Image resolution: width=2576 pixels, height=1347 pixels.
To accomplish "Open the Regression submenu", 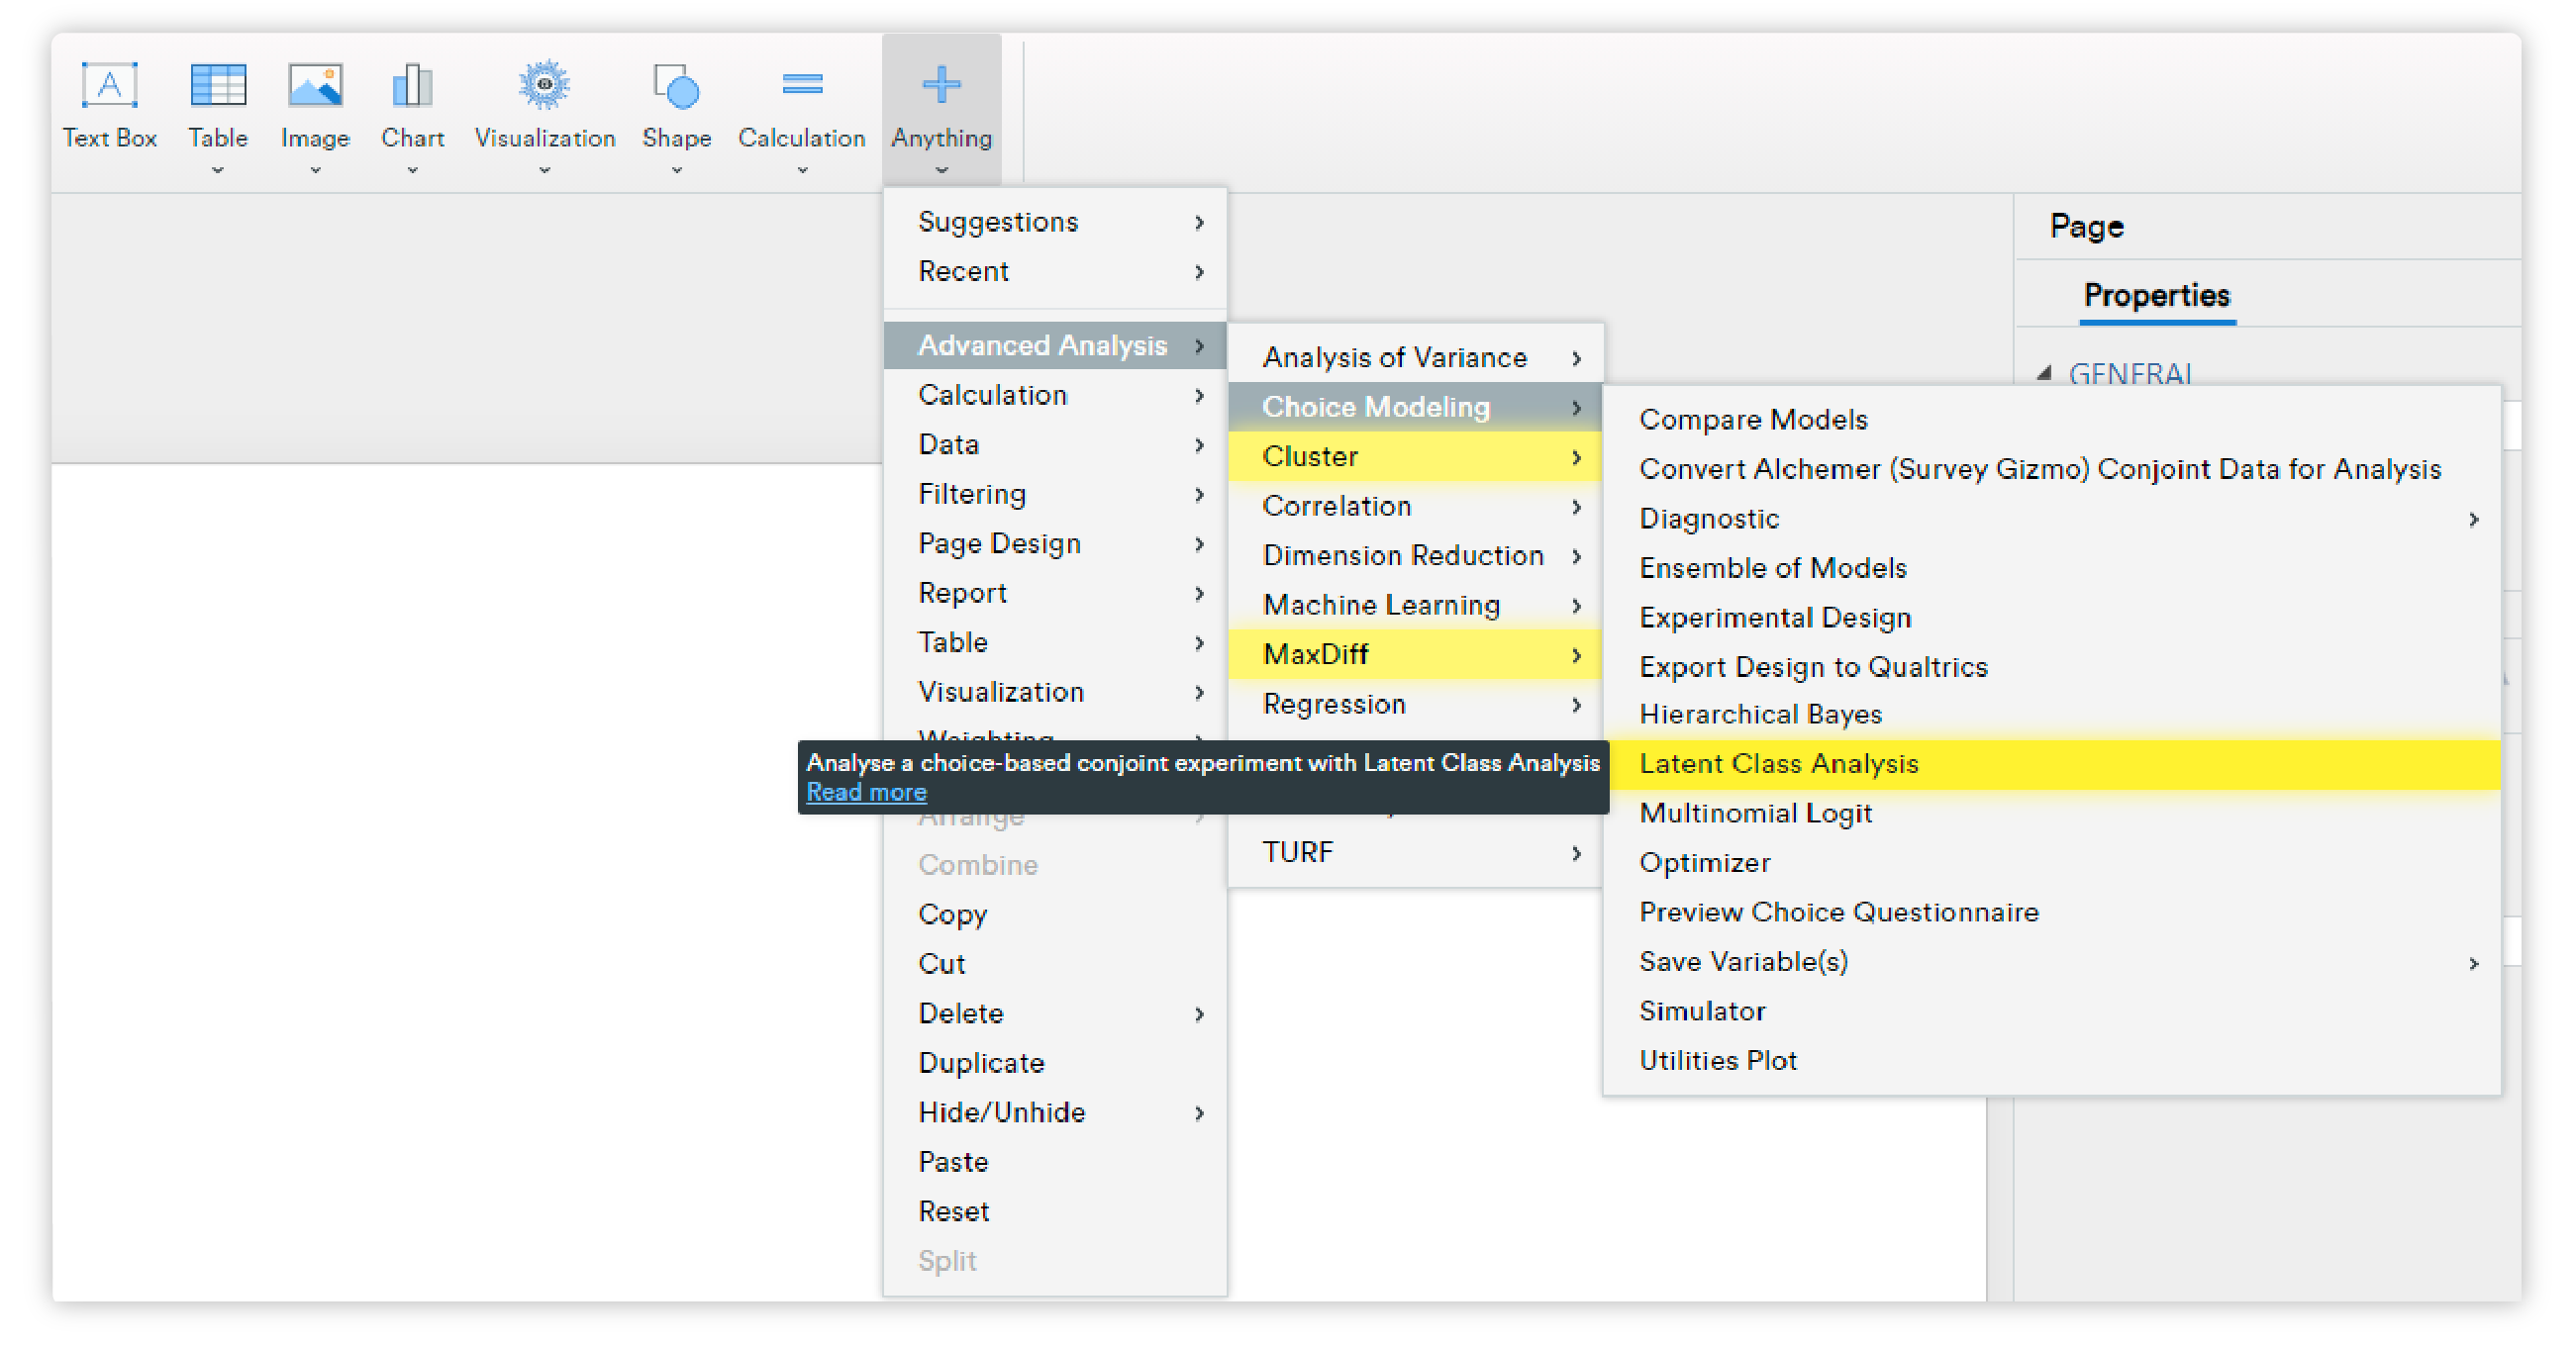I will 1415,705.
